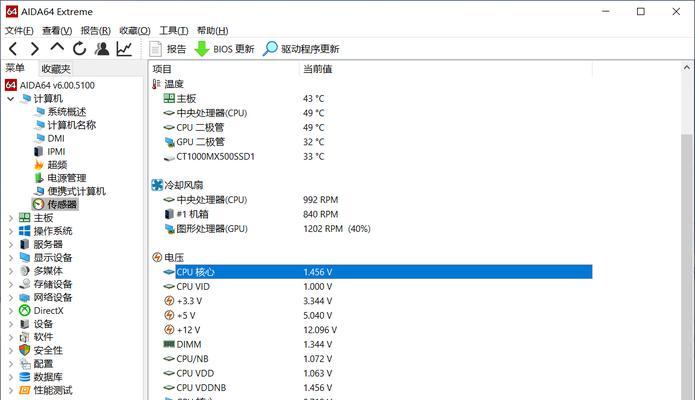
Task: Click the 1202 RPM (40%) value
Action: click(337, 229)
